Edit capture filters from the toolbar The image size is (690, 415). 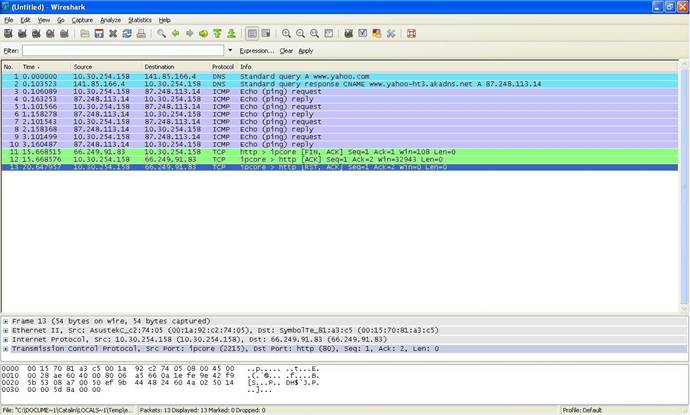[x=349, y=33]
